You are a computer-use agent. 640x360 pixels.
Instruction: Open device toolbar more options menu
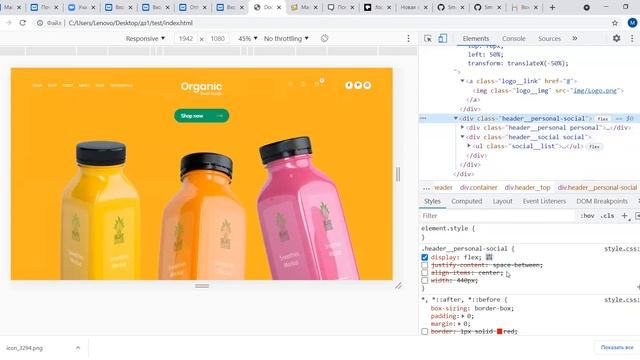(x=408, y=38)
